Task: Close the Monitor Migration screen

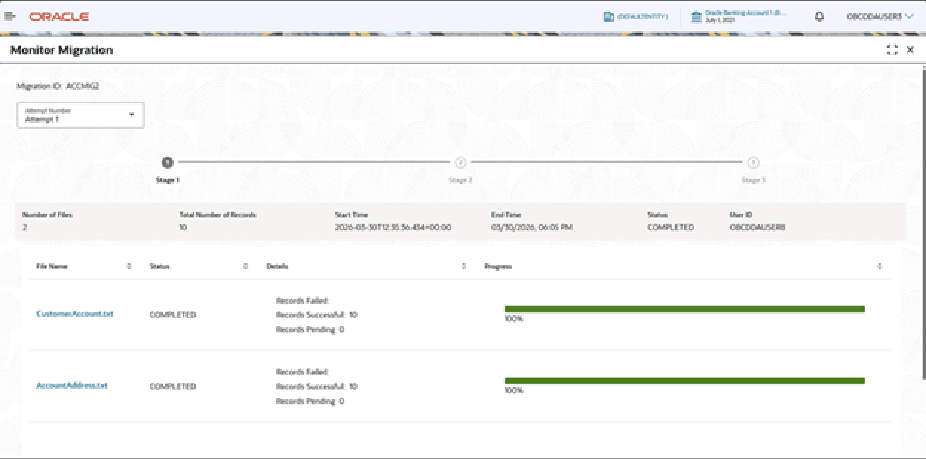Action: [x=911, y=50]
